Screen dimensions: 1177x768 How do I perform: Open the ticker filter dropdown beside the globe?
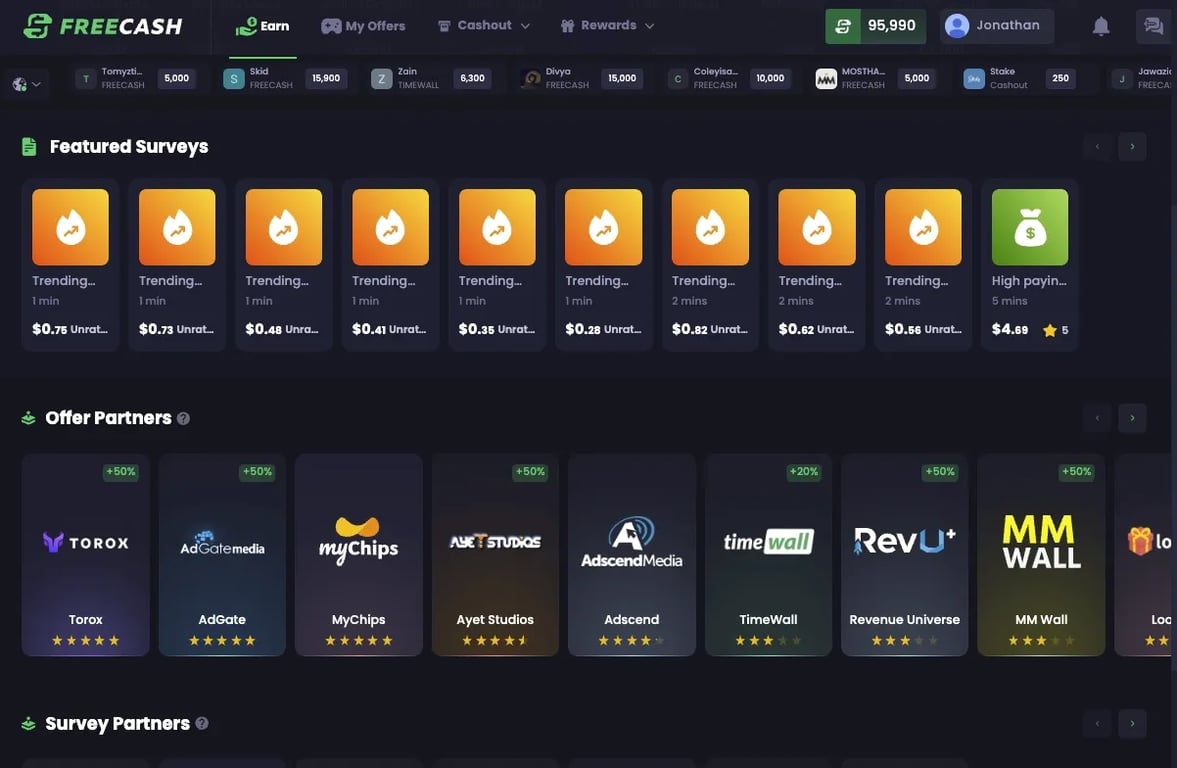point(38,84)
